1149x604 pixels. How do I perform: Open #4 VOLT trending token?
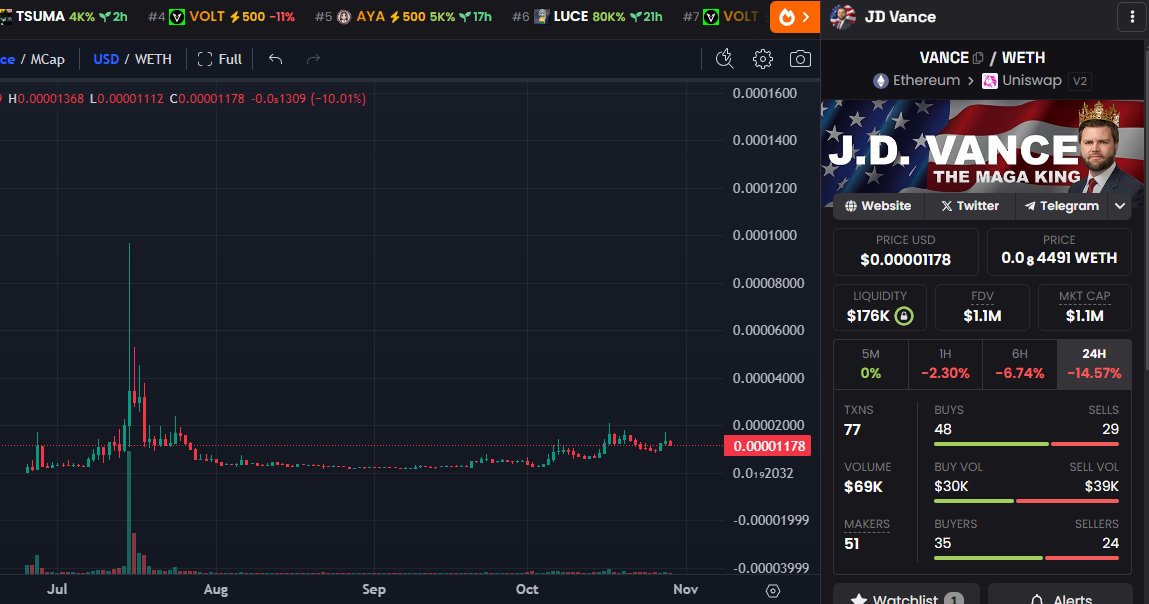[x=221, y=16]
